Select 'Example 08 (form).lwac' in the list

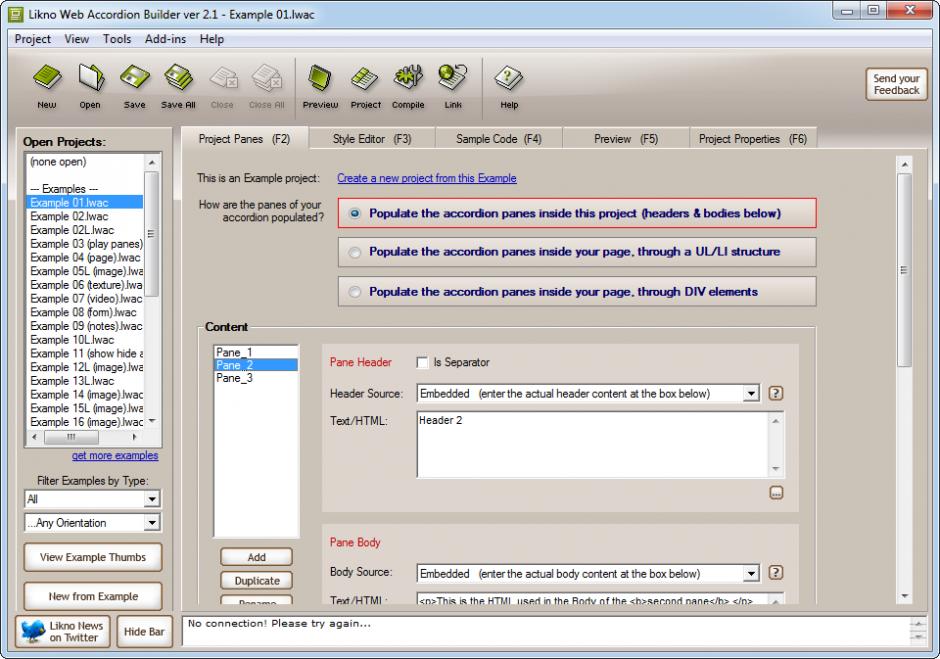85,312
